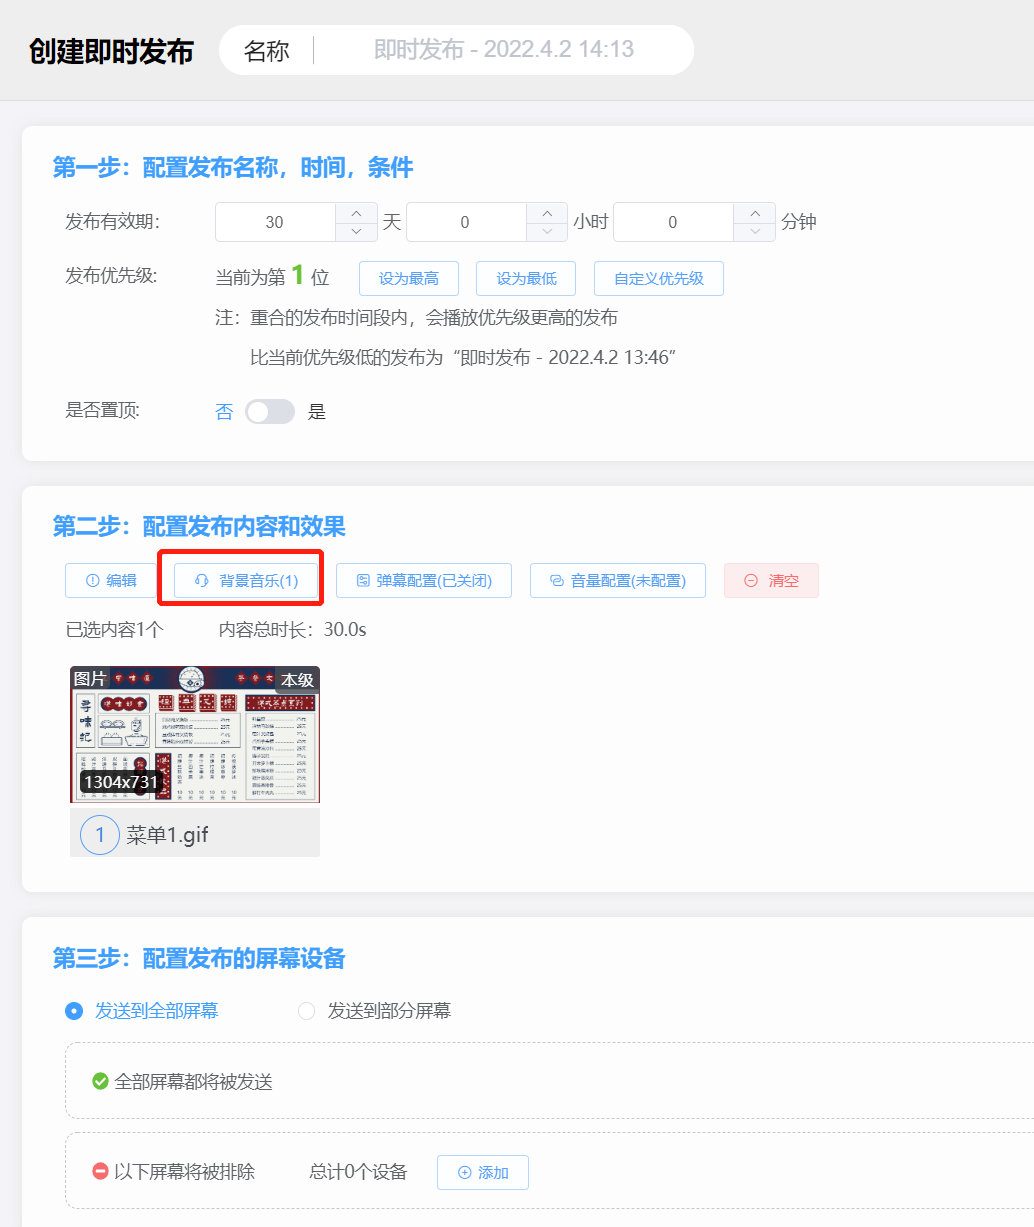1034x1227 pixels.
Task: Click the icon on 音量配置 button
Action: 557,581
